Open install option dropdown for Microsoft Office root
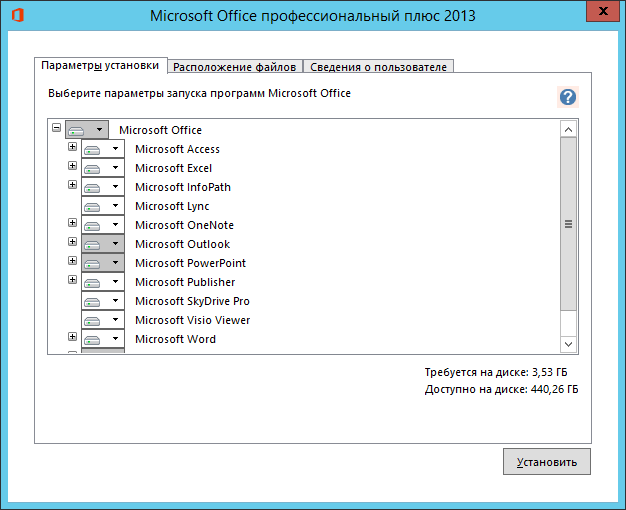The width and height of the screenshot is (626, 510). click(x=87, y=130)
